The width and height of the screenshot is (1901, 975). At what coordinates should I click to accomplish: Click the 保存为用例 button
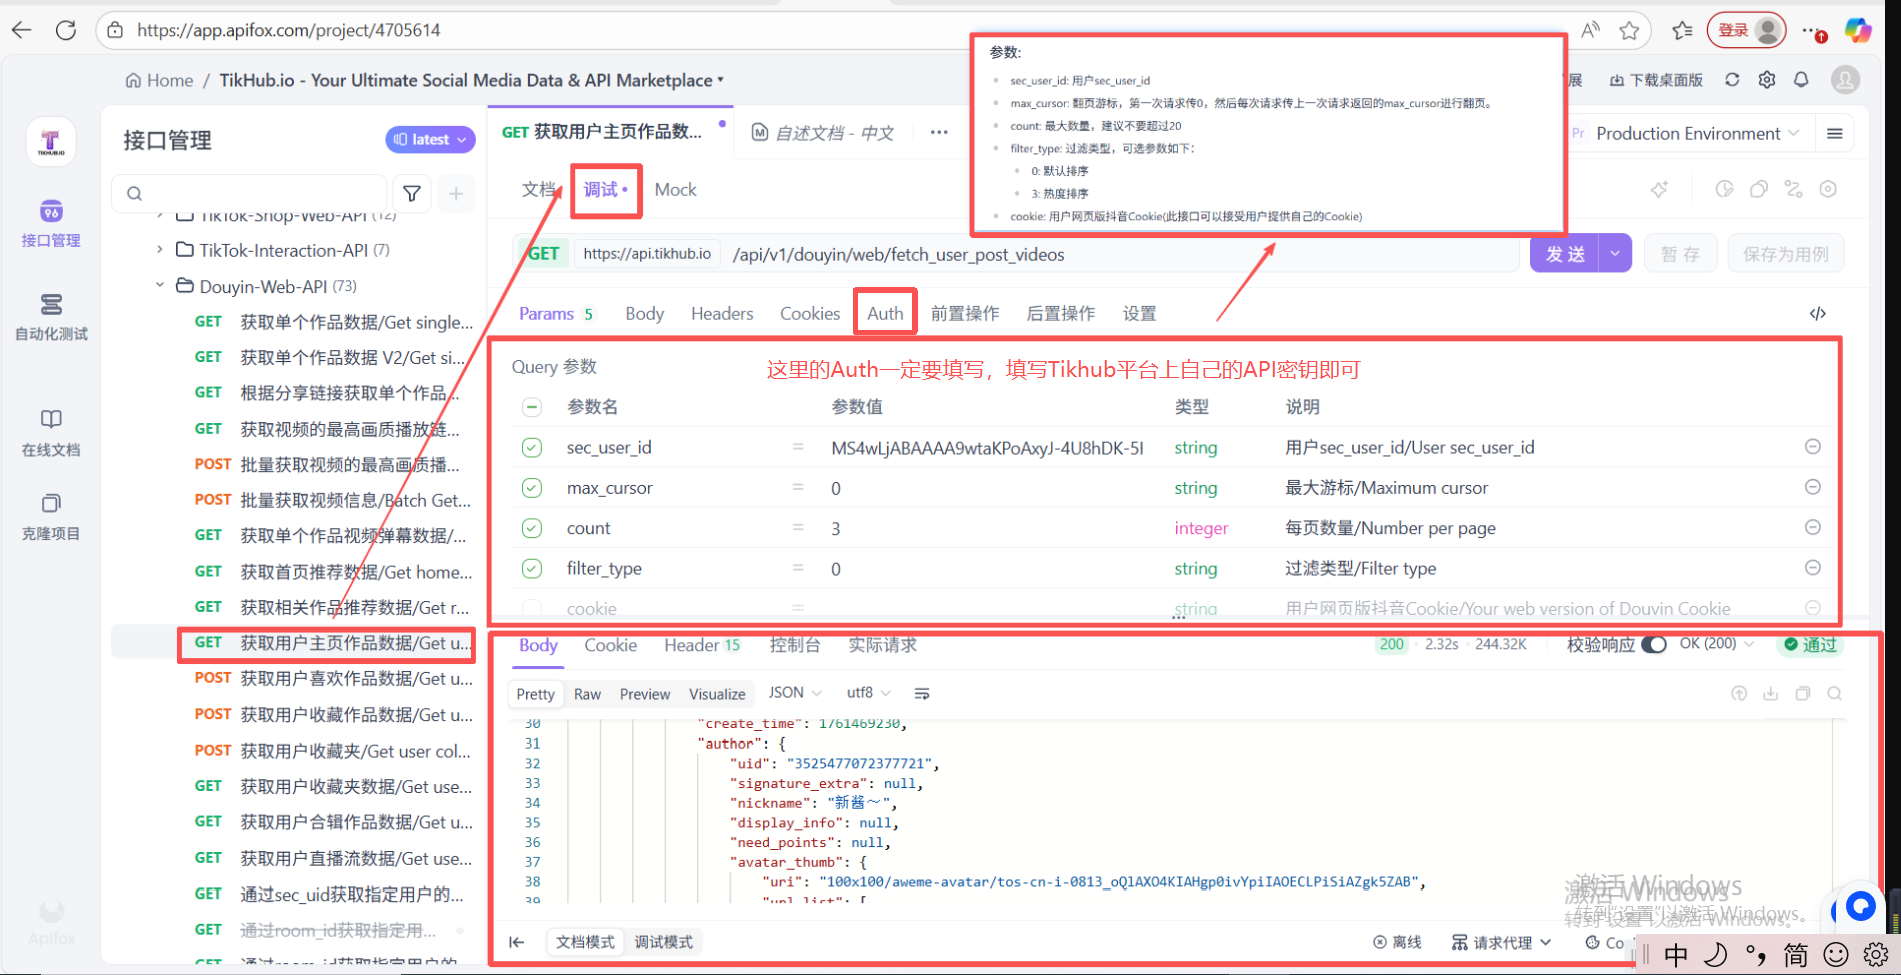1785,254
